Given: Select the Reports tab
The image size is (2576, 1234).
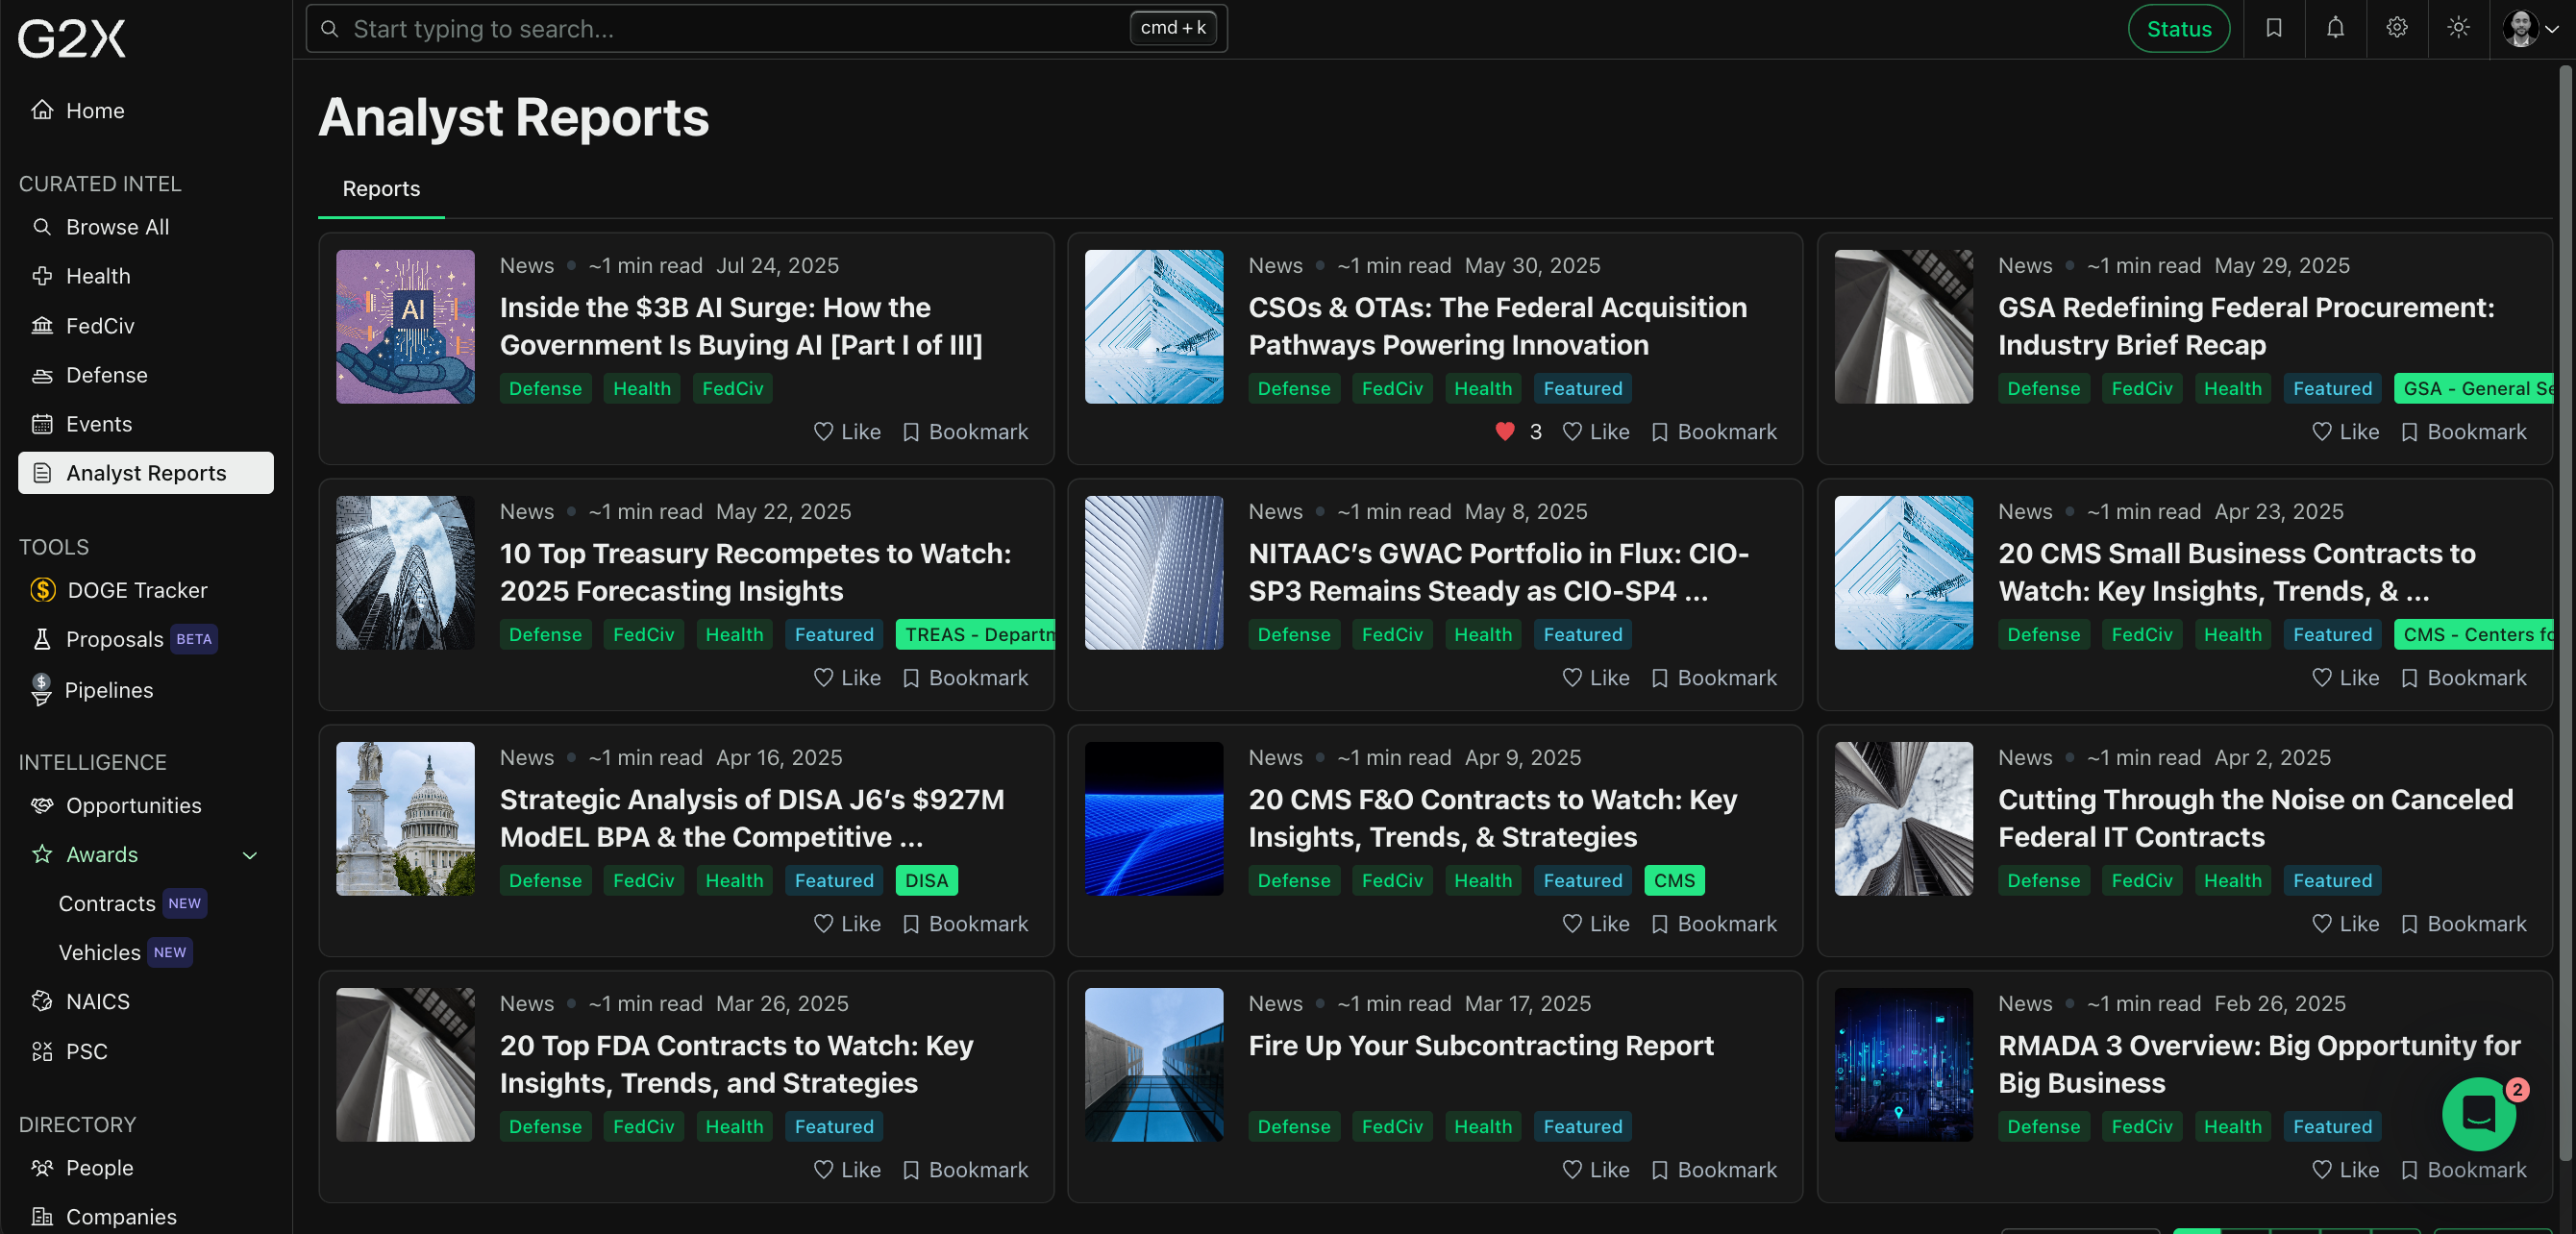Looking at the screenshot, I should tap(381, 188).
